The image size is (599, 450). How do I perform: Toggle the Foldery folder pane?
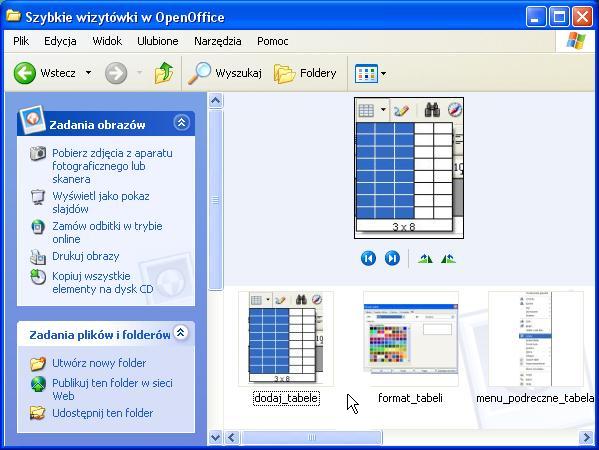pos(305,73)
